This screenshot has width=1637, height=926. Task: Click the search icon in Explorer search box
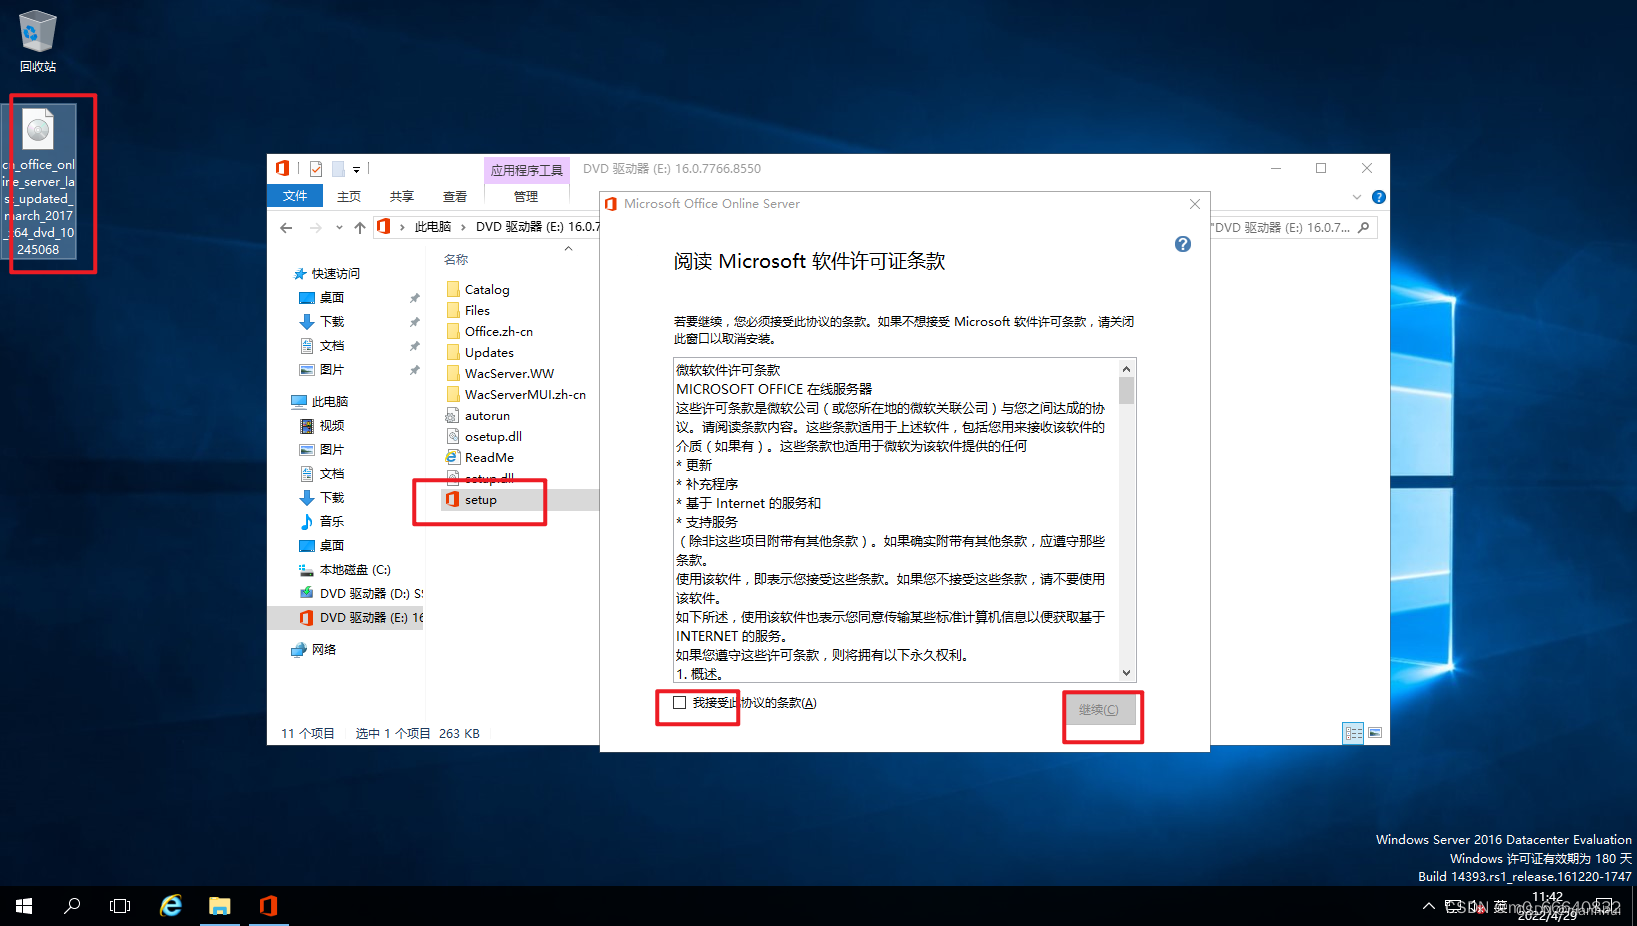click(x=1364, y=228)
